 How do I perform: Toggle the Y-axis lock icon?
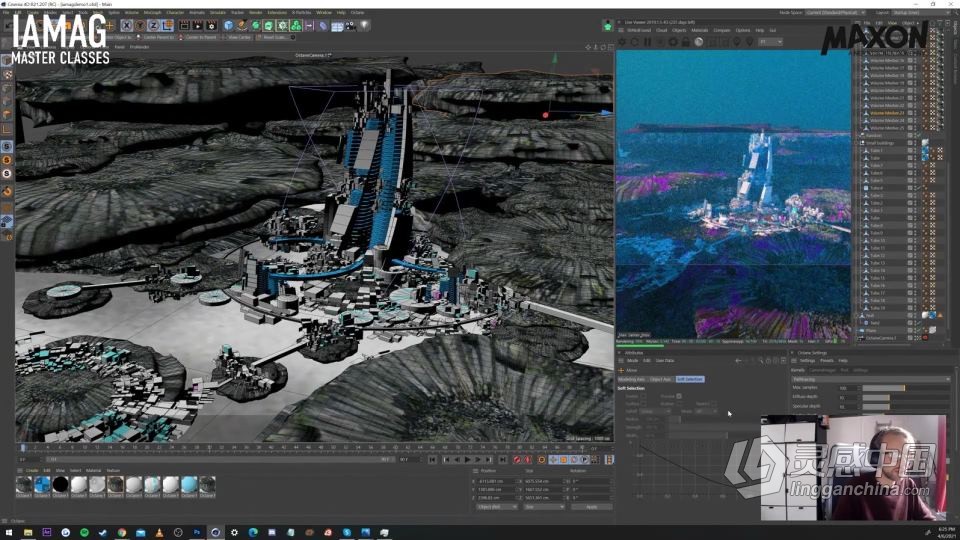pos(140,26)
